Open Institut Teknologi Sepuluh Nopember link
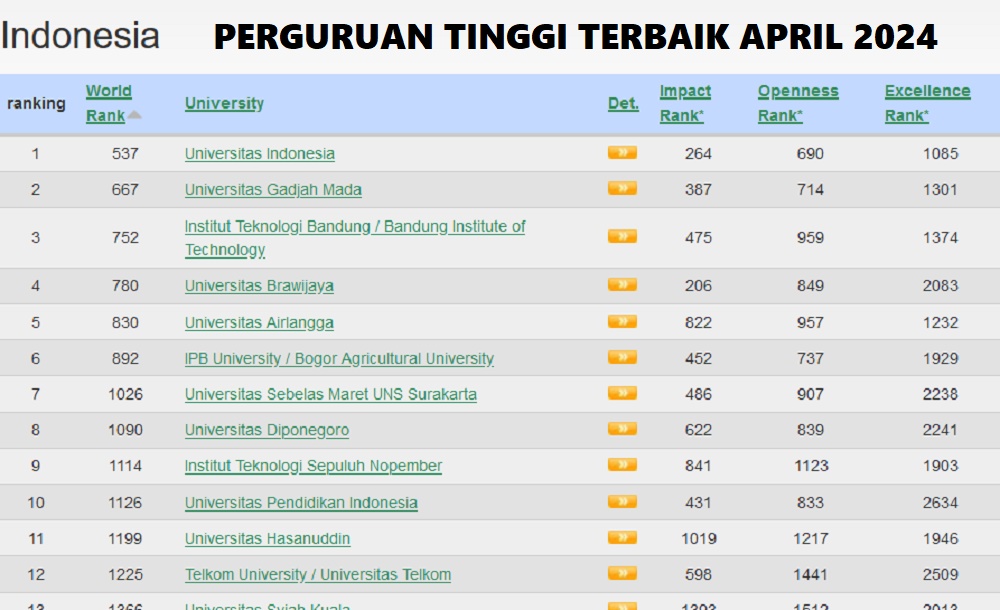 (x=313, y=466)
